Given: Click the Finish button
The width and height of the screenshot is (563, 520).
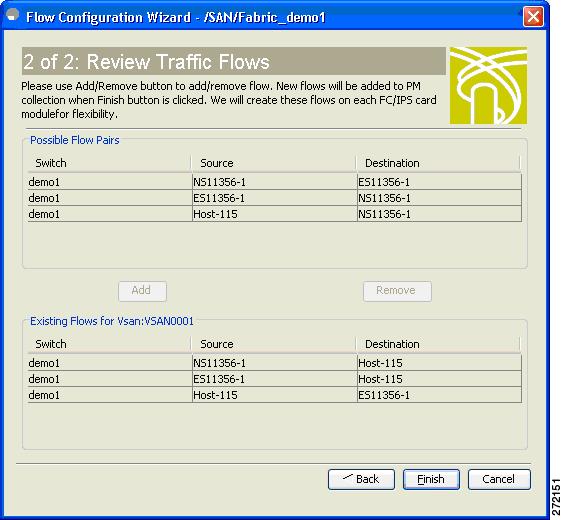Looking at the screenshot, I should click(x=431, y=479).
